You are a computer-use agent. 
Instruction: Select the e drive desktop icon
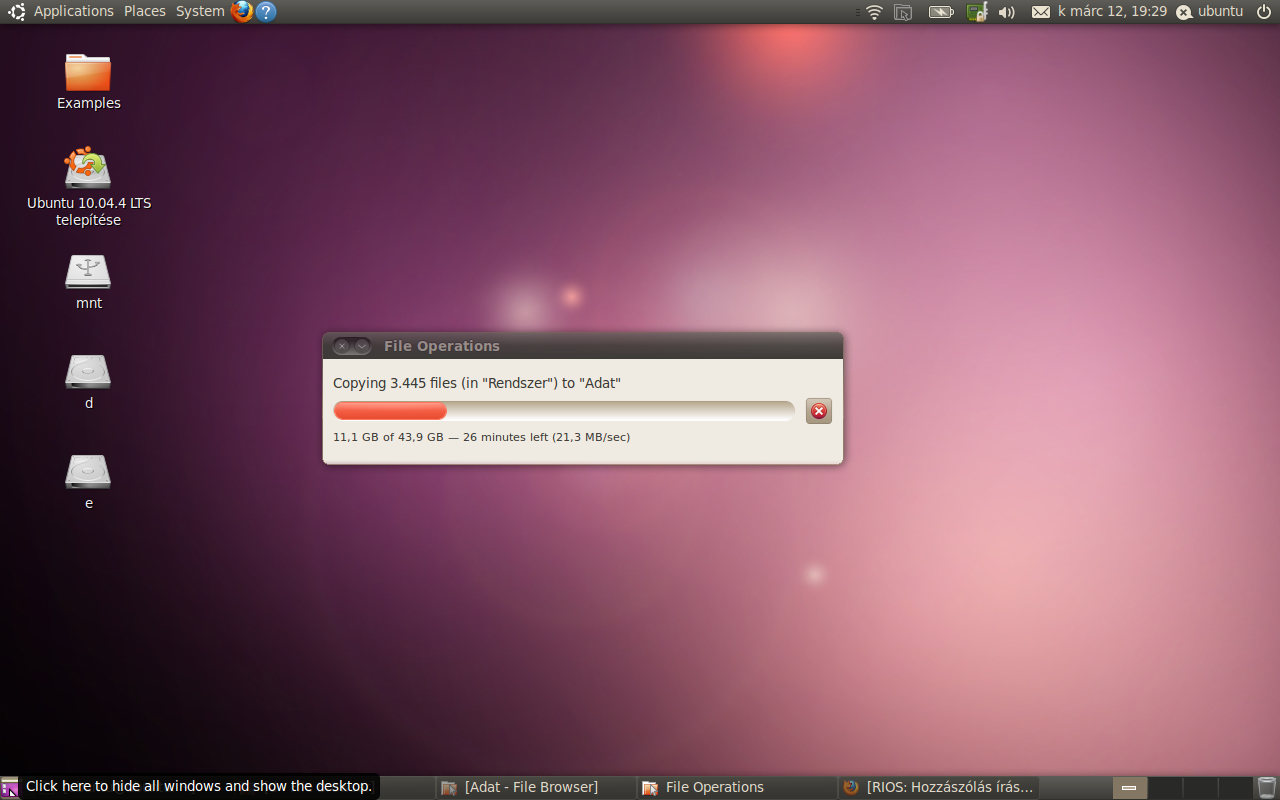coord(88,472)
